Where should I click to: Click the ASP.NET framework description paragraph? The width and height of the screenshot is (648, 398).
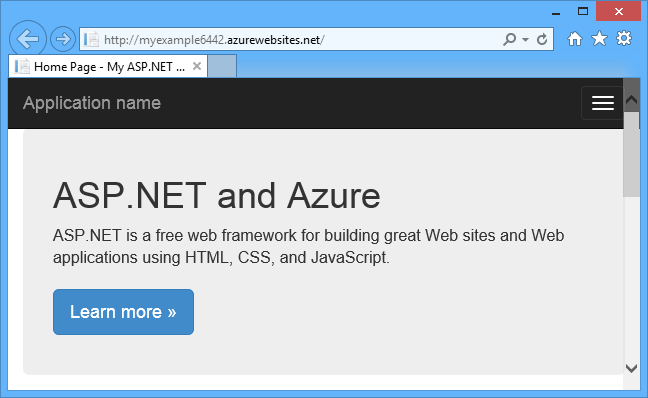pyautogui.click(x=308, y=246)
